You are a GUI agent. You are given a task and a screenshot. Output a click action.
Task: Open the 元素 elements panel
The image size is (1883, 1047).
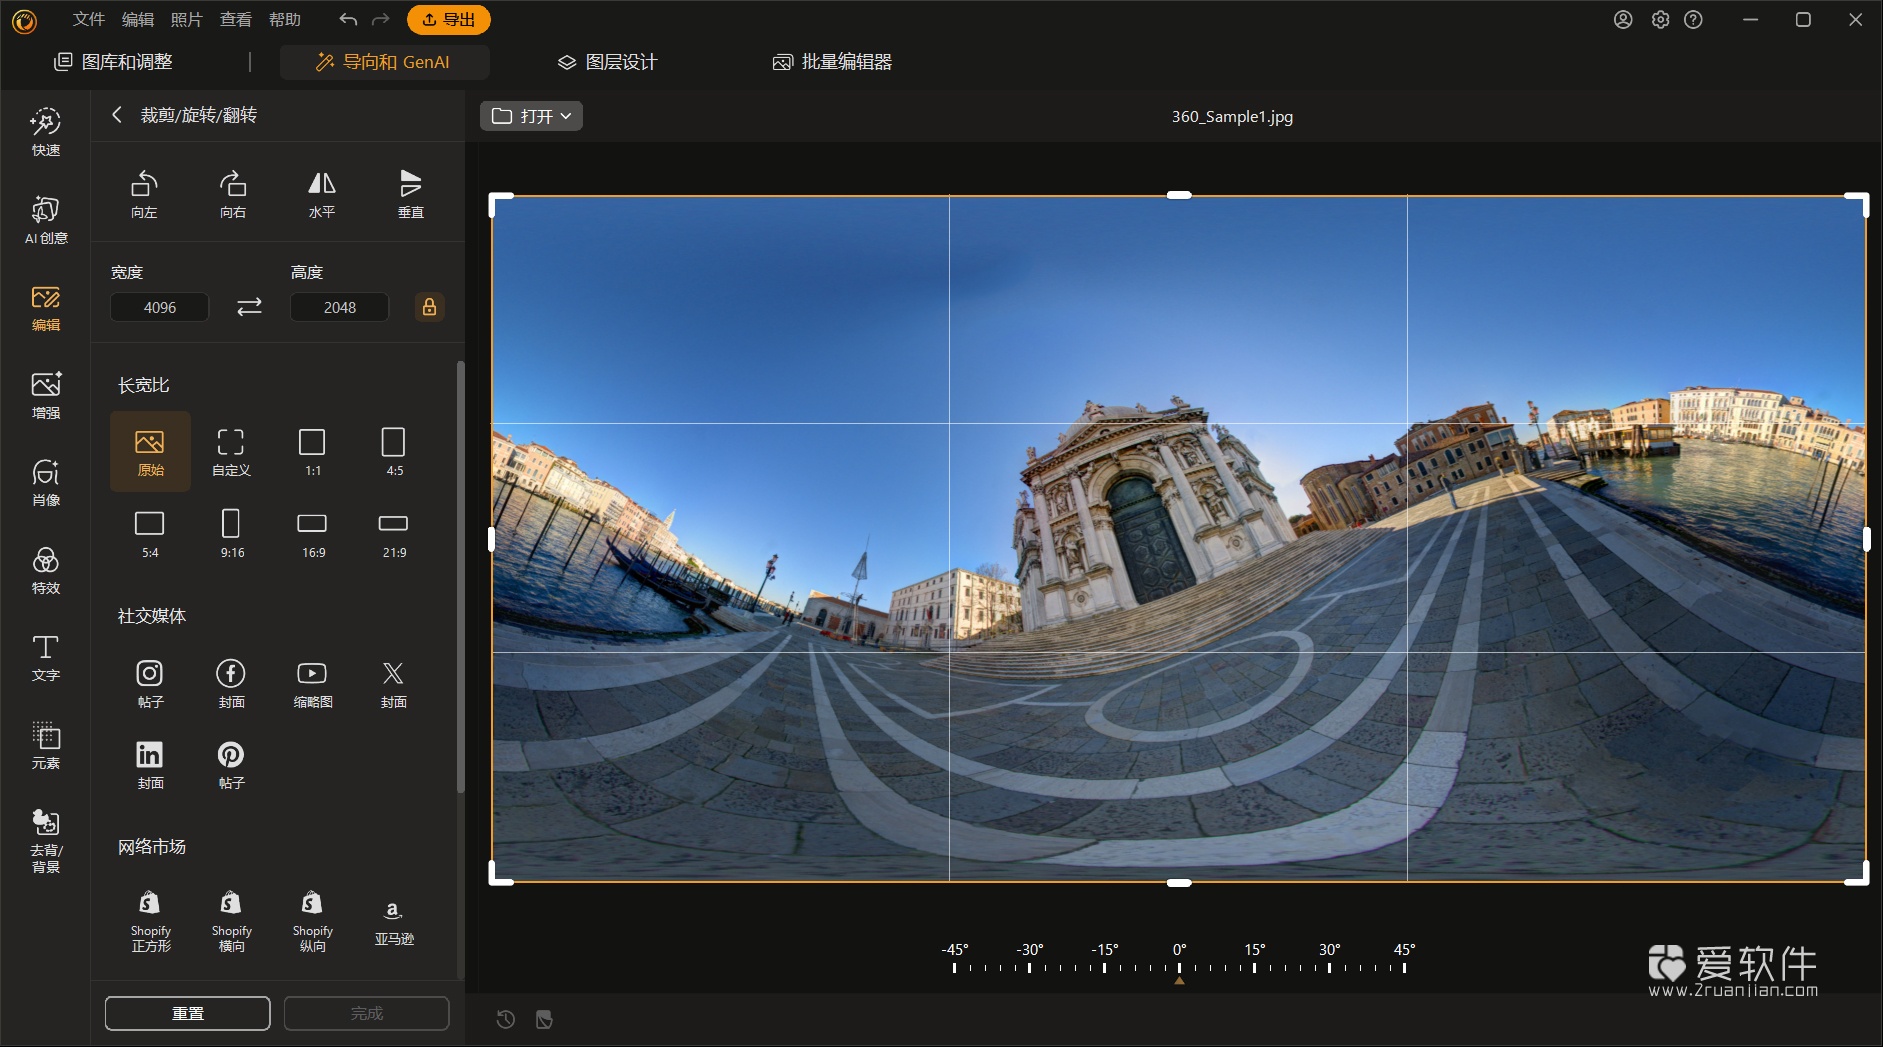46,745
